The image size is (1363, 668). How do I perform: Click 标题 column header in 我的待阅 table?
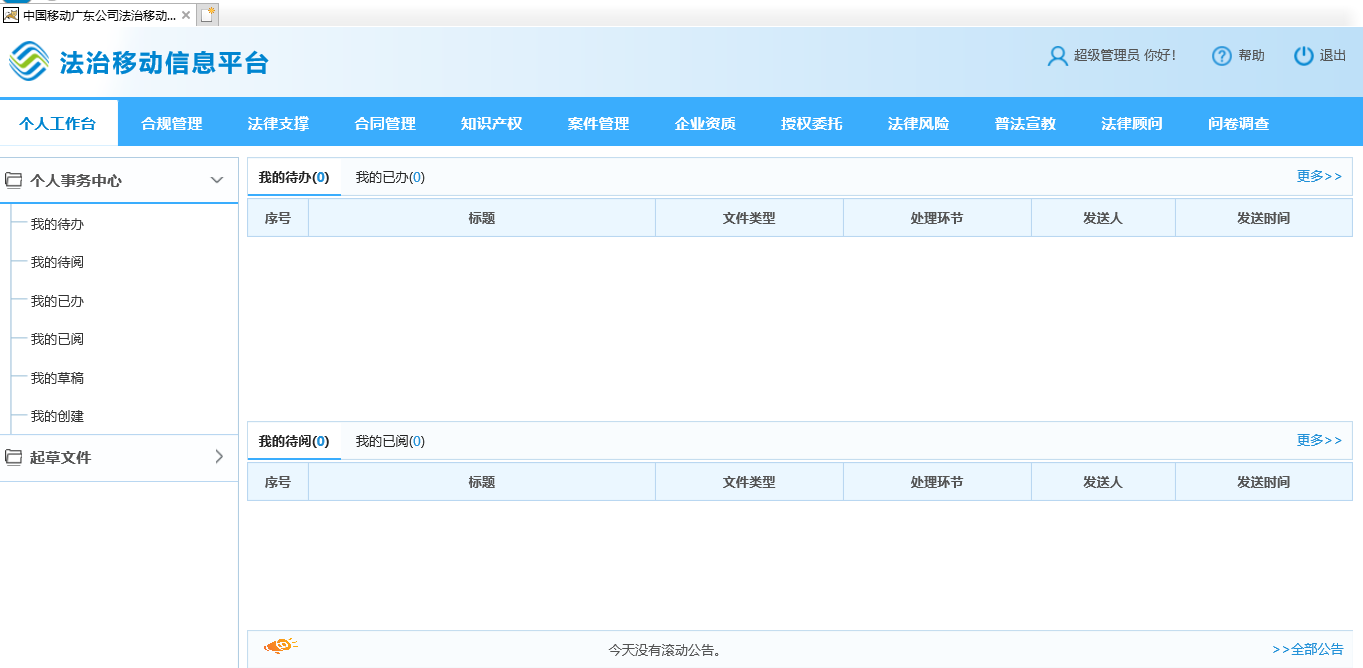482,482
